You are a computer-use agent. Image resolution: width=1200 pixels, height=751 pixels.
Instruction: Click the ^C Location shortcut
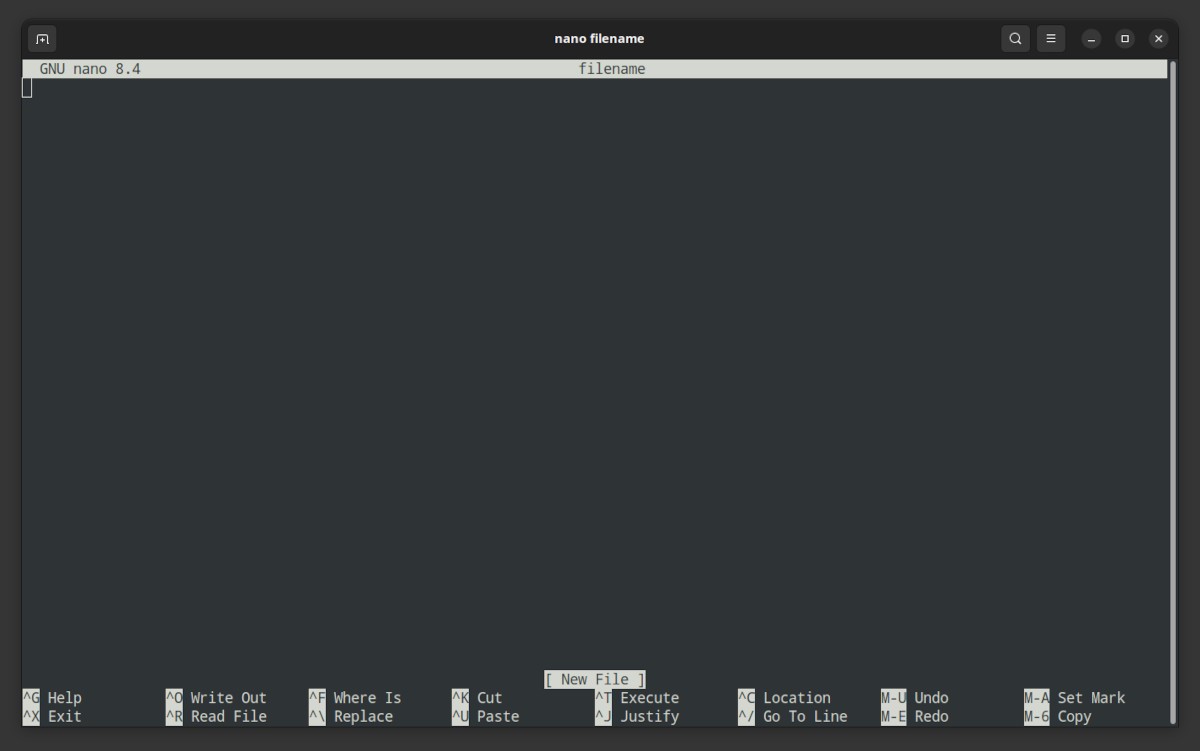784,698
